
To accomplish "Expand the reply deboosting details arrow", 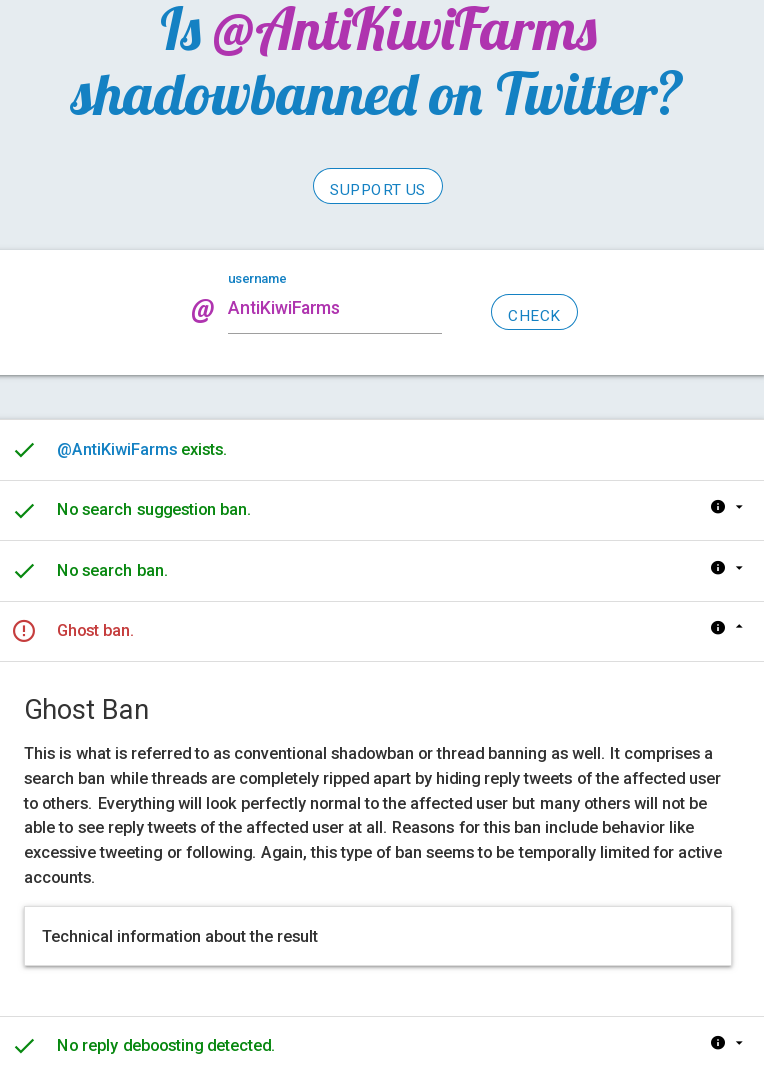I will tap(739, 1042).
